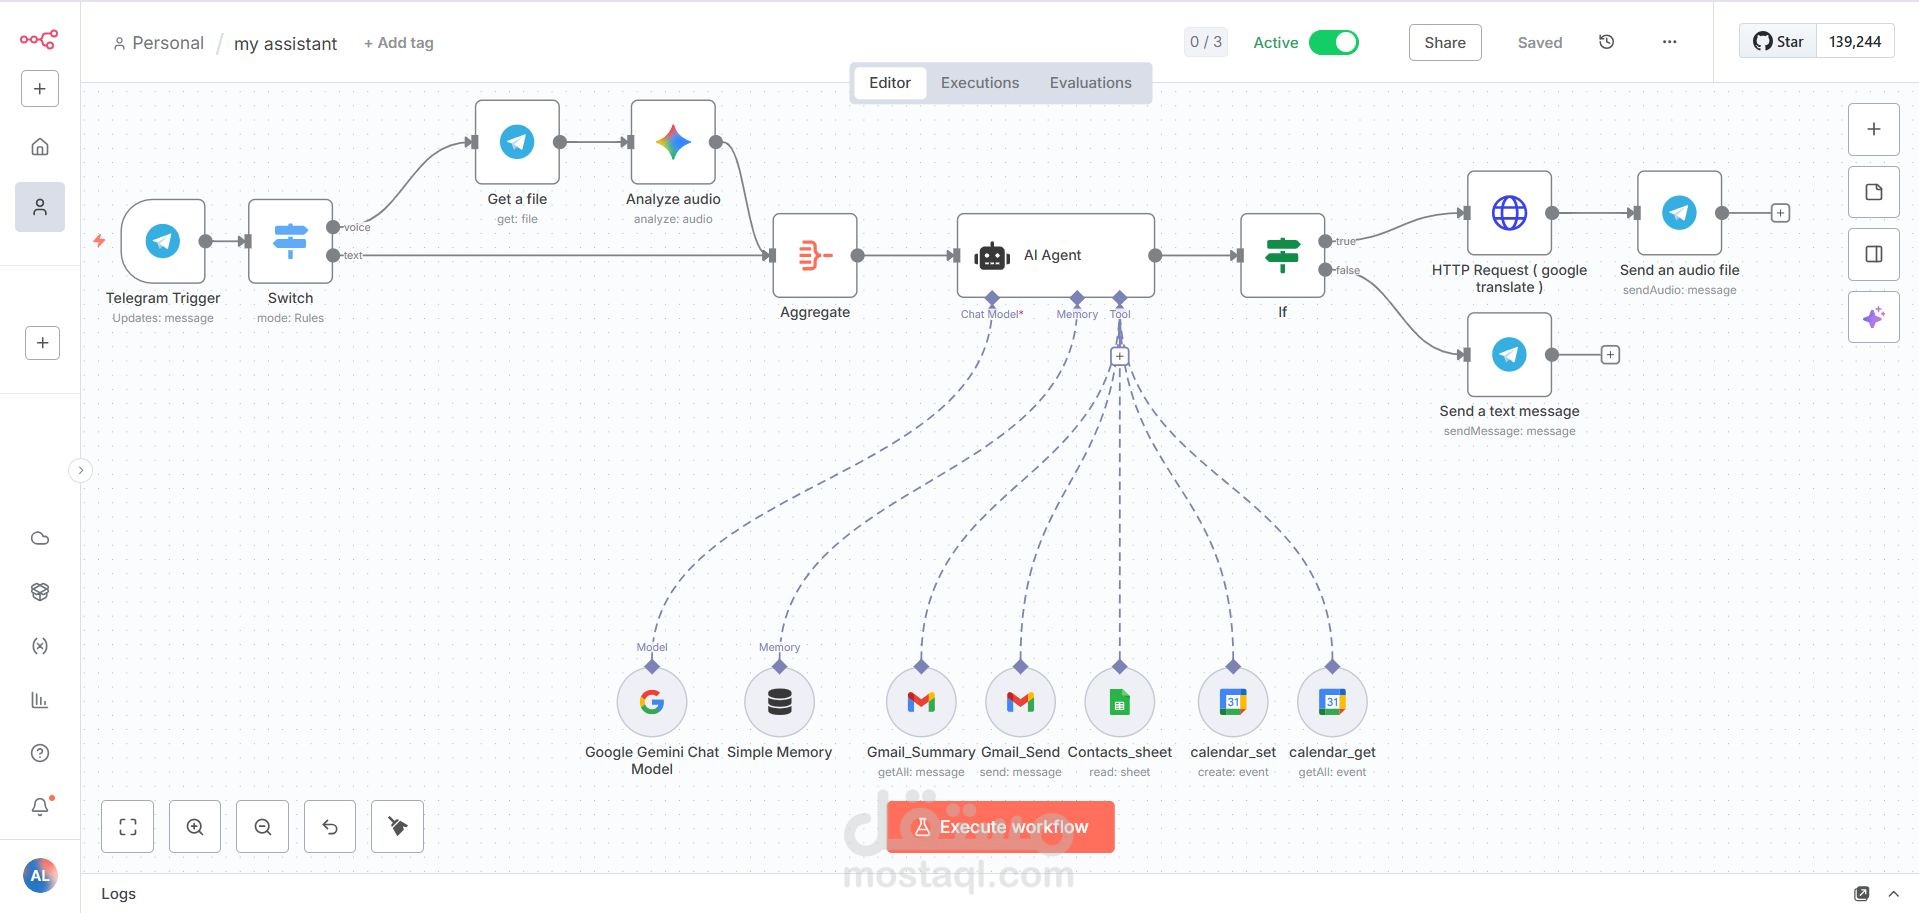Click the Logs panel title
The height and width of the screenshot is (913, 1919).
[x=118, y=894]
